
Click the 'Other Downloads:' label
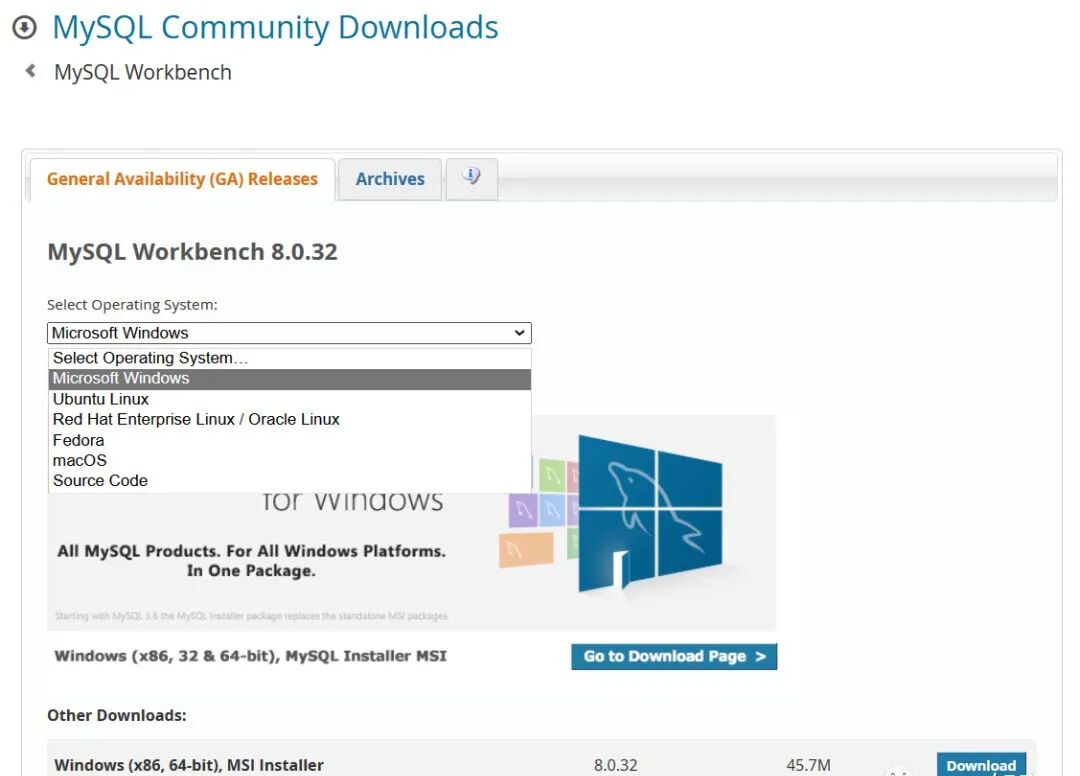coord(116,715)
